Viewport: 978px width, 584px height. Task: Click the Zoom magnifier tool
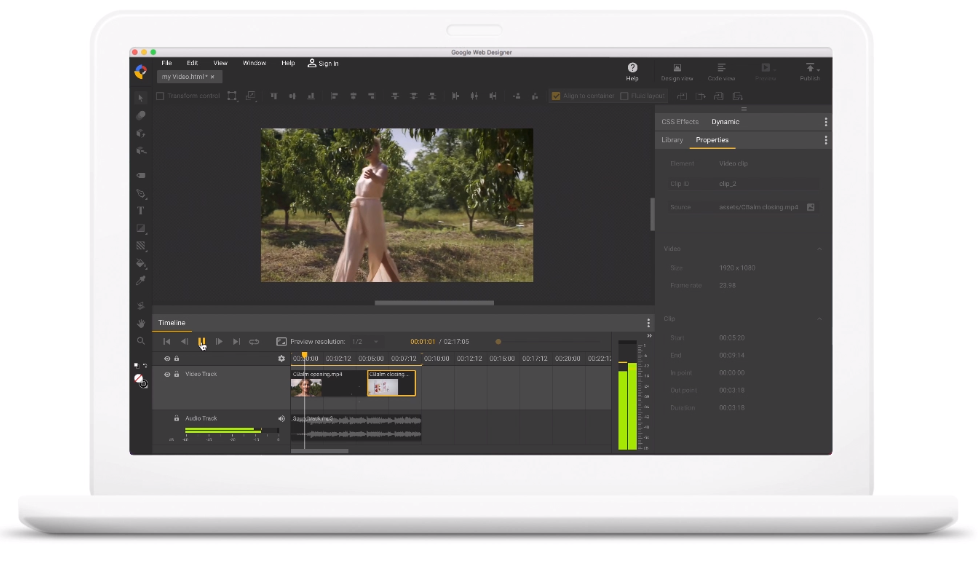[141, 341]
